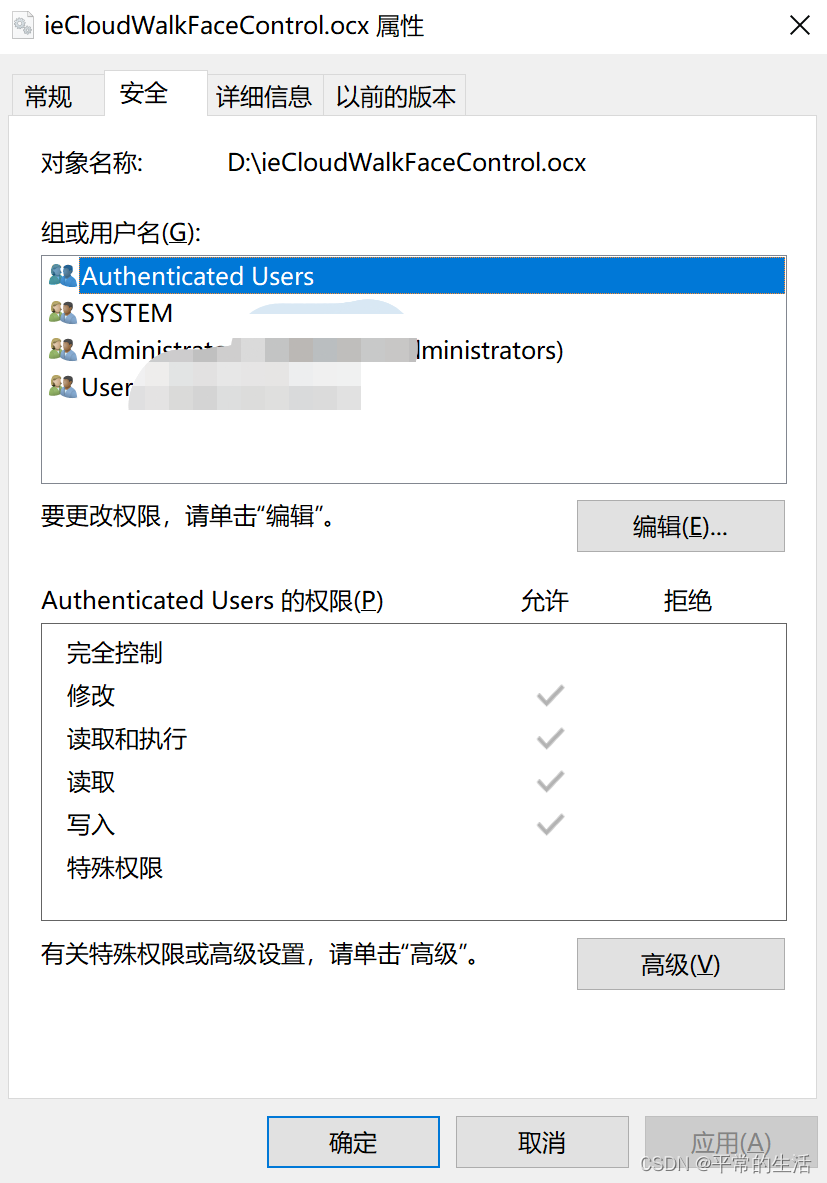Click the 编辑(E) button to change permissions
The width and height of the screenshot is (827, 1183).
[x=680, y=526]
